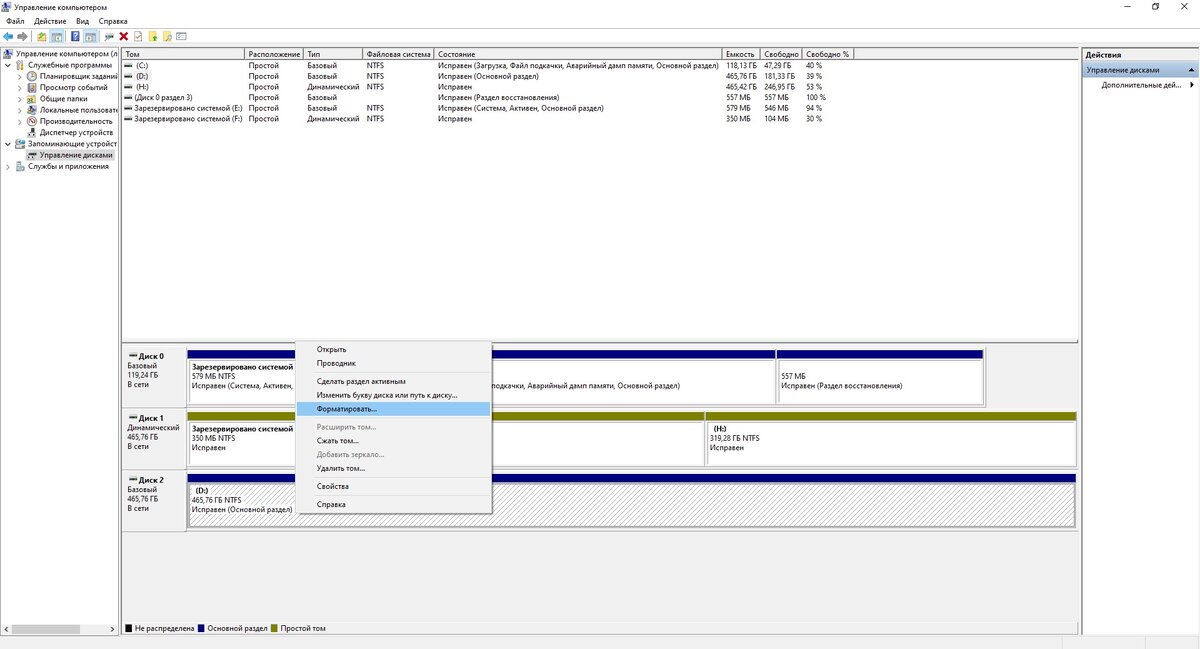This screenshot has width=1200, height=649.
Task: Choose Форматировать... in the context menu
Action: [x=394, y=409]
